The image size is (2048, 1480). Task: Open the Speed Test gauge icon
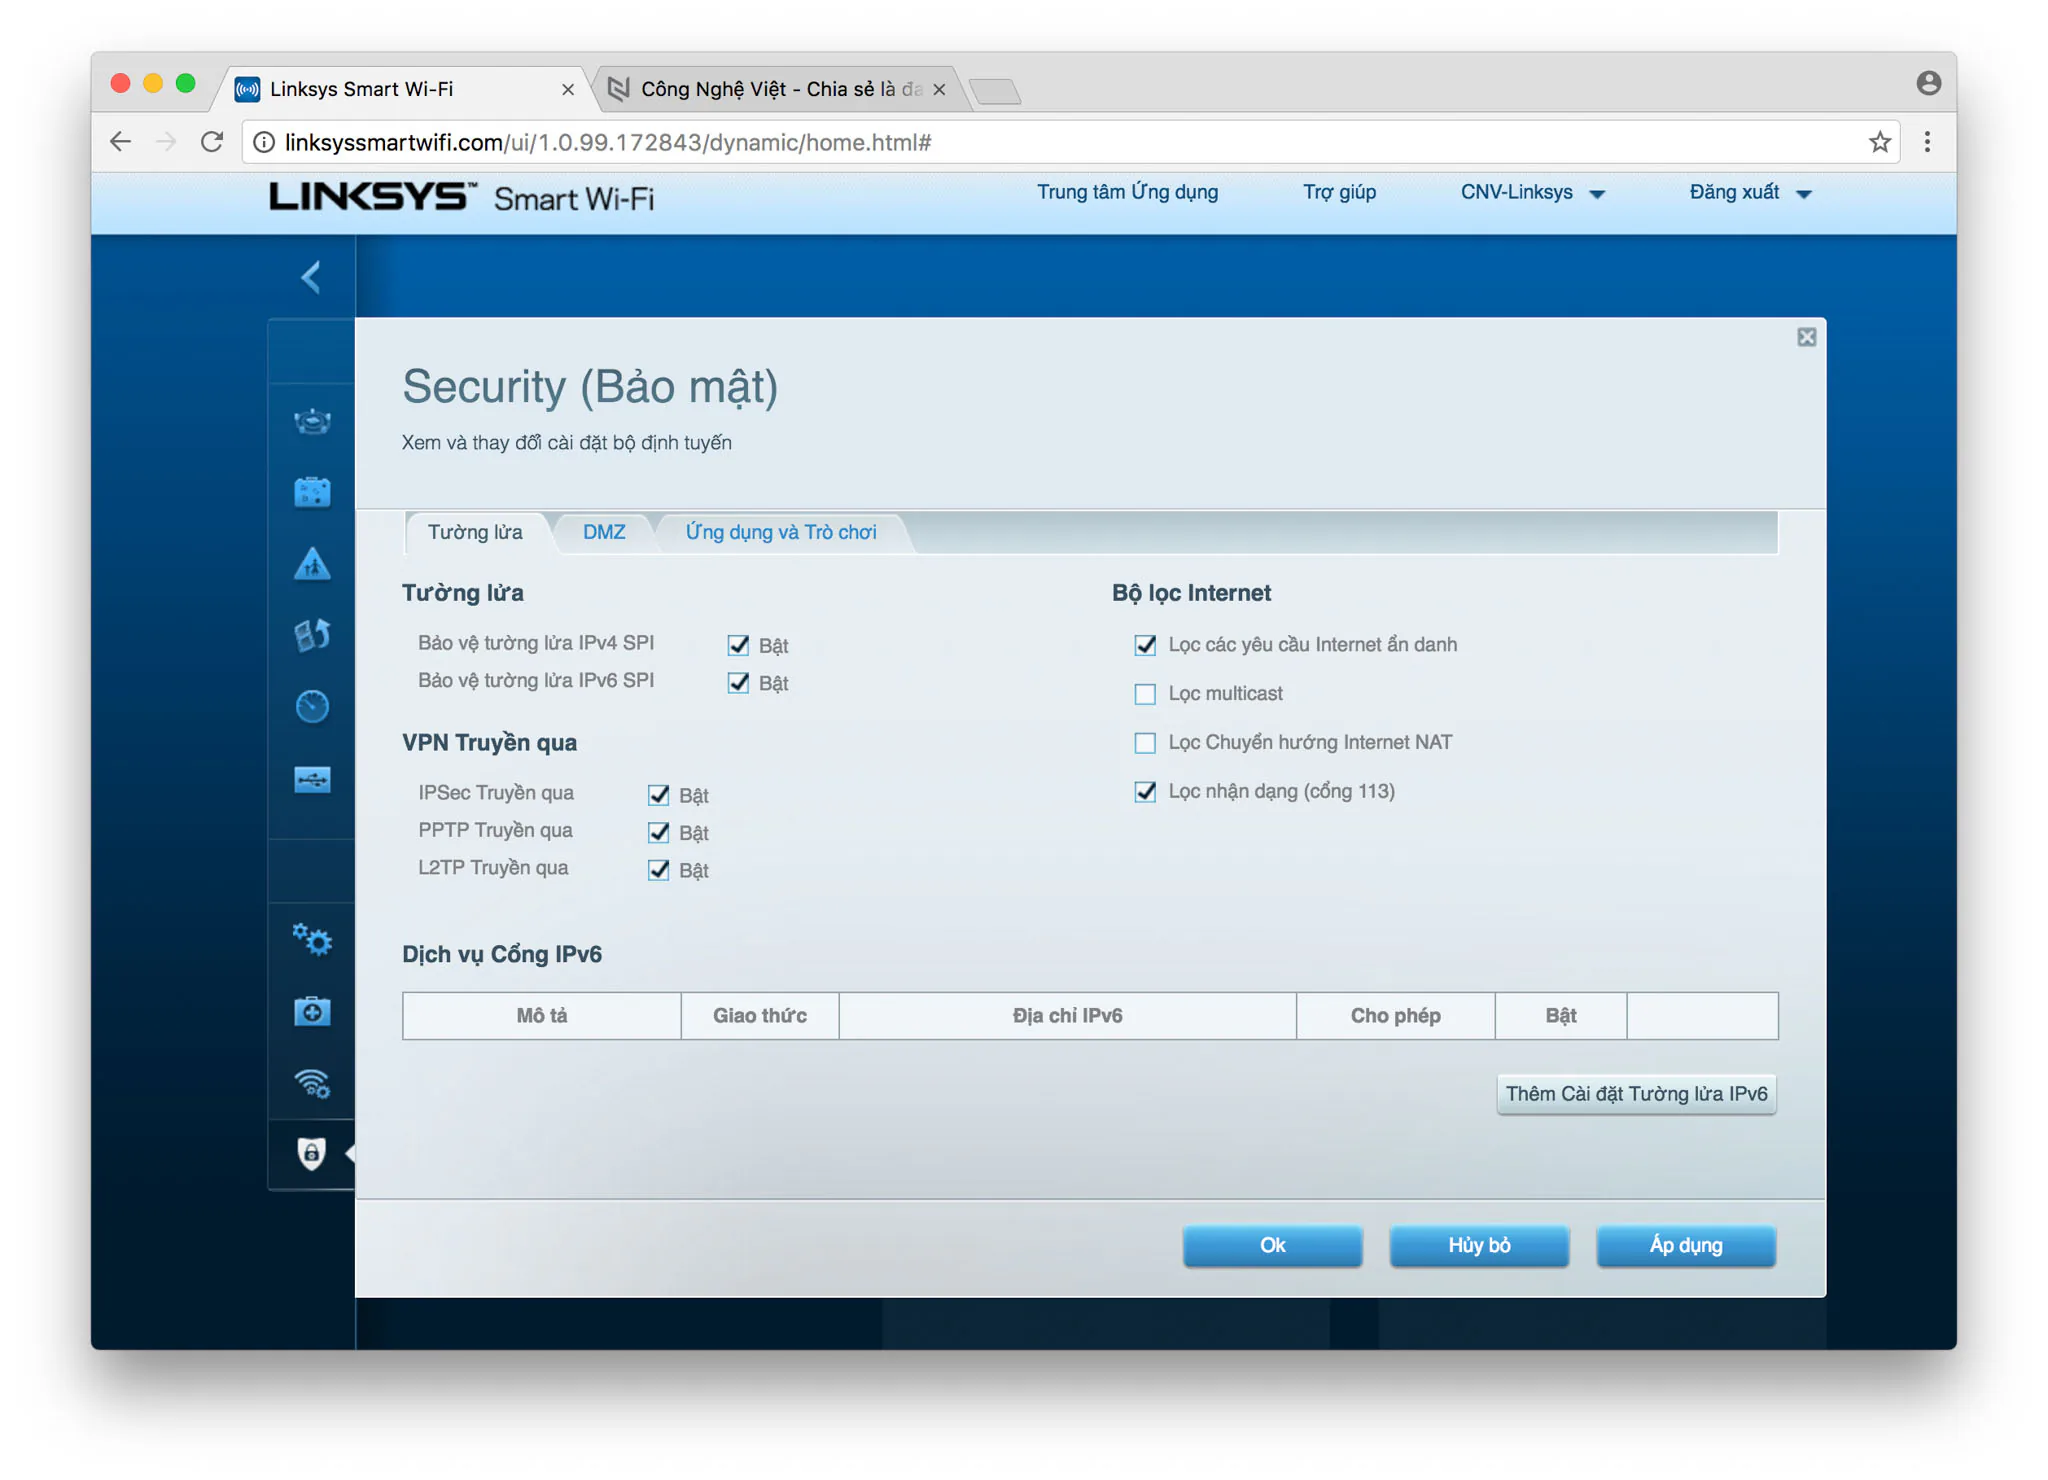(312, 707)
